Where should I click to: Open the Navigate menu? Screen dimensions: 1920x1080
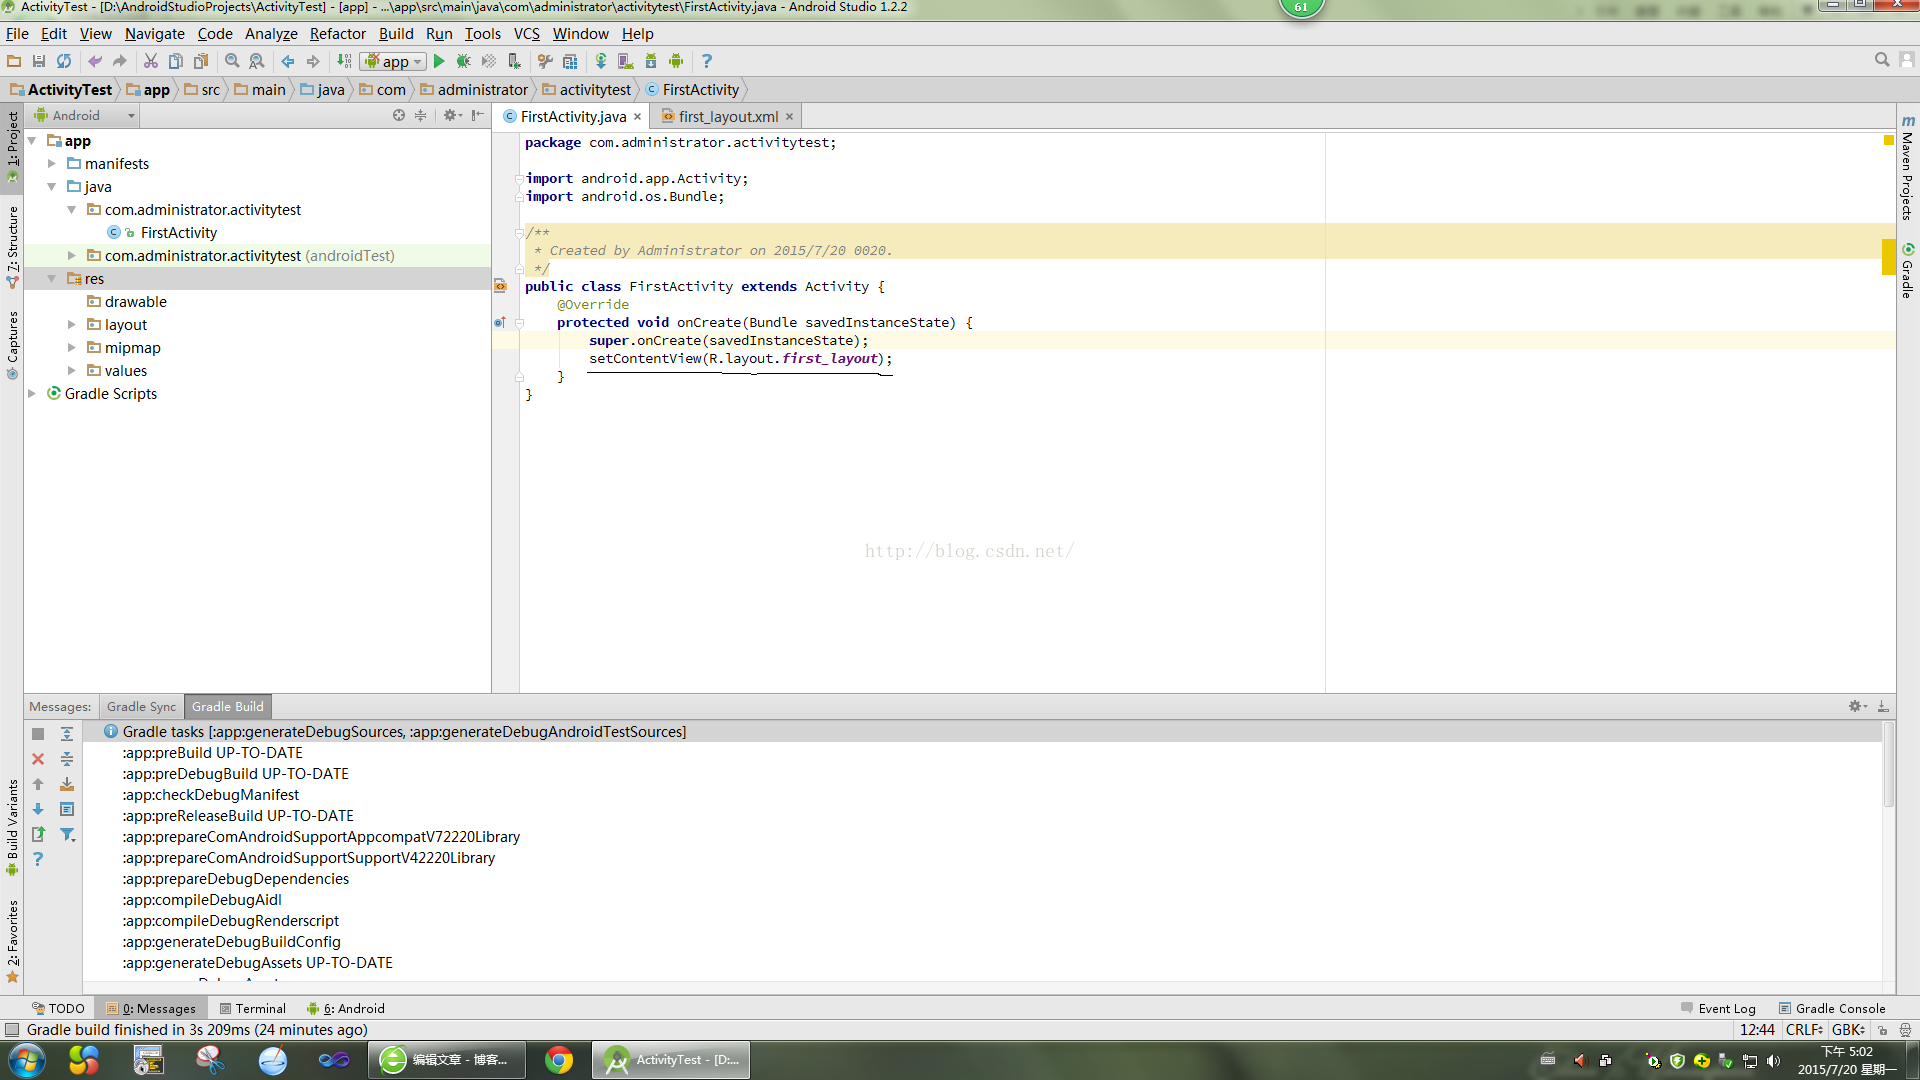pyautogui.click(x=155, y=33)
